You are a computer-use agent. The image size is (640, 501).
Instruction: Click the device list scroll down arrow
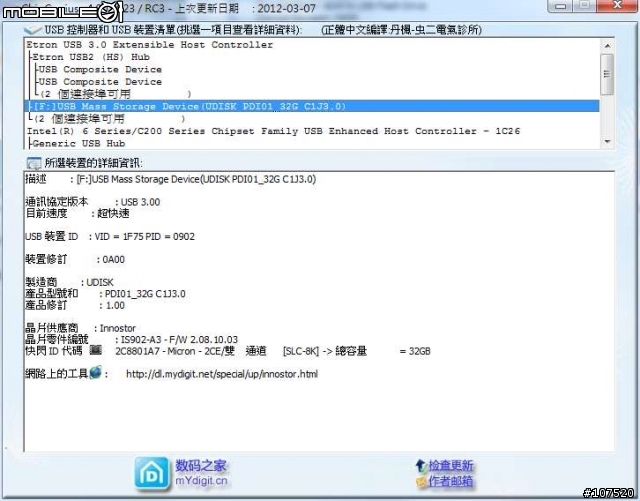click(607, 142)
